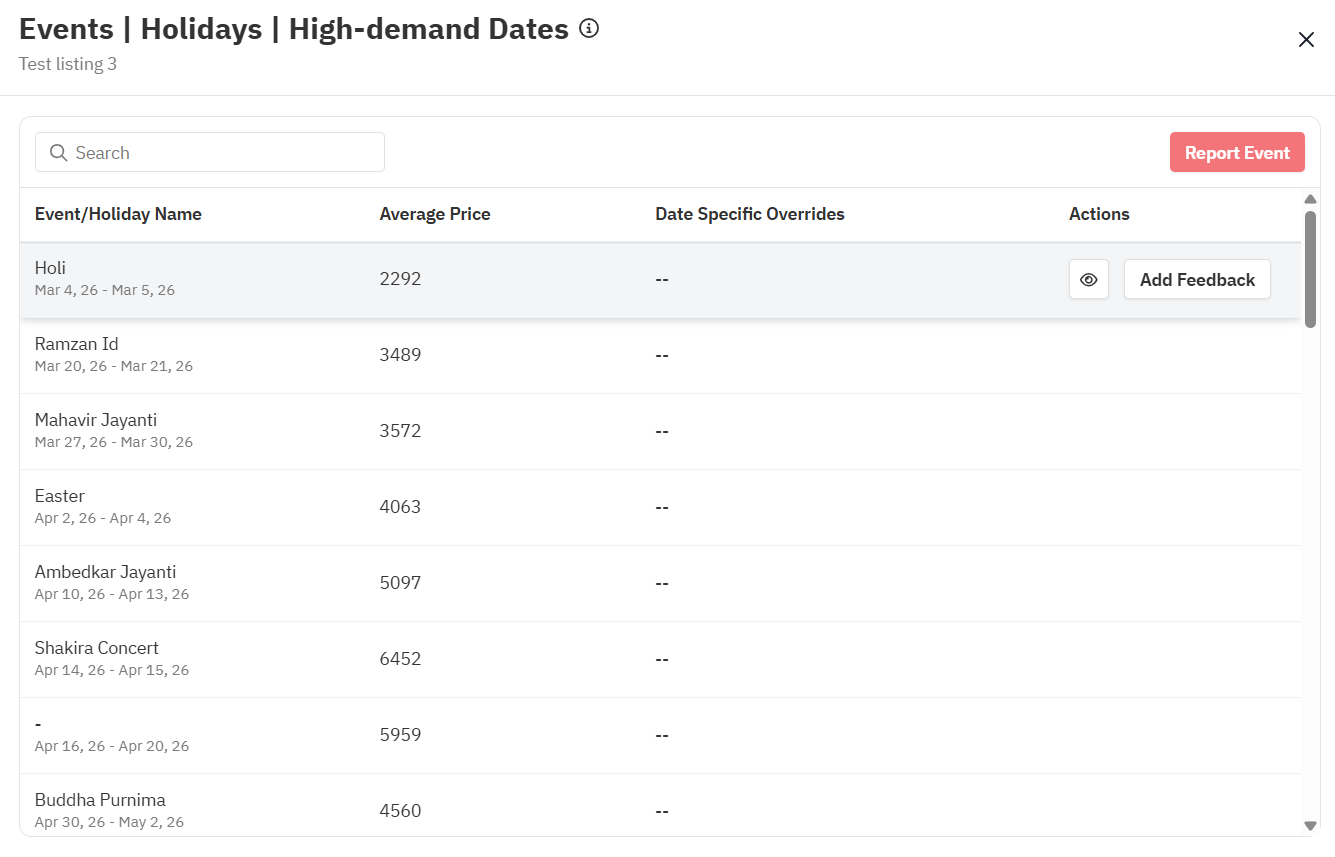
Task: Click the scrollbar up arrow
Action: 1310,199
